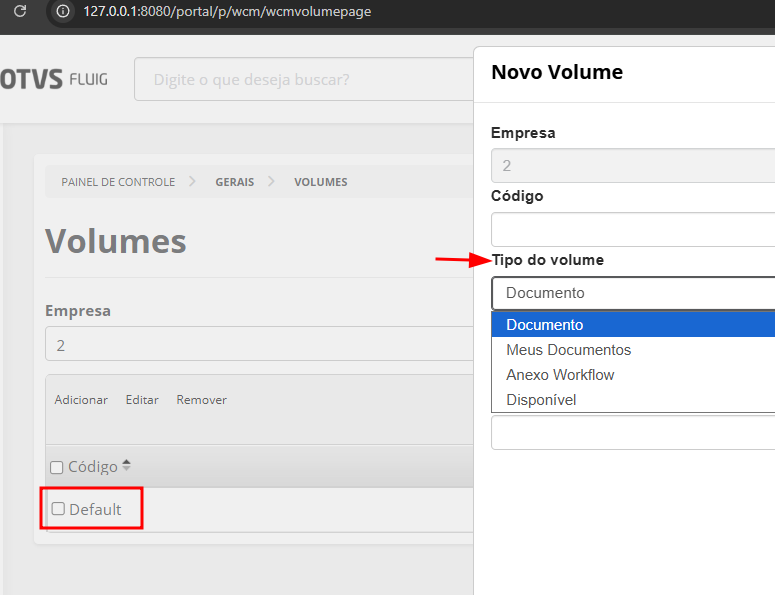Click the Código field in Novo Volume

[632, 229]
